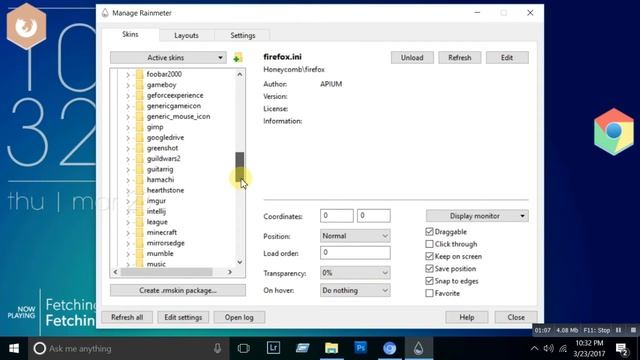Viewport: 640px width, 360px height.
Task: Open the Position dropdown set to Normal
Action: 355,236
